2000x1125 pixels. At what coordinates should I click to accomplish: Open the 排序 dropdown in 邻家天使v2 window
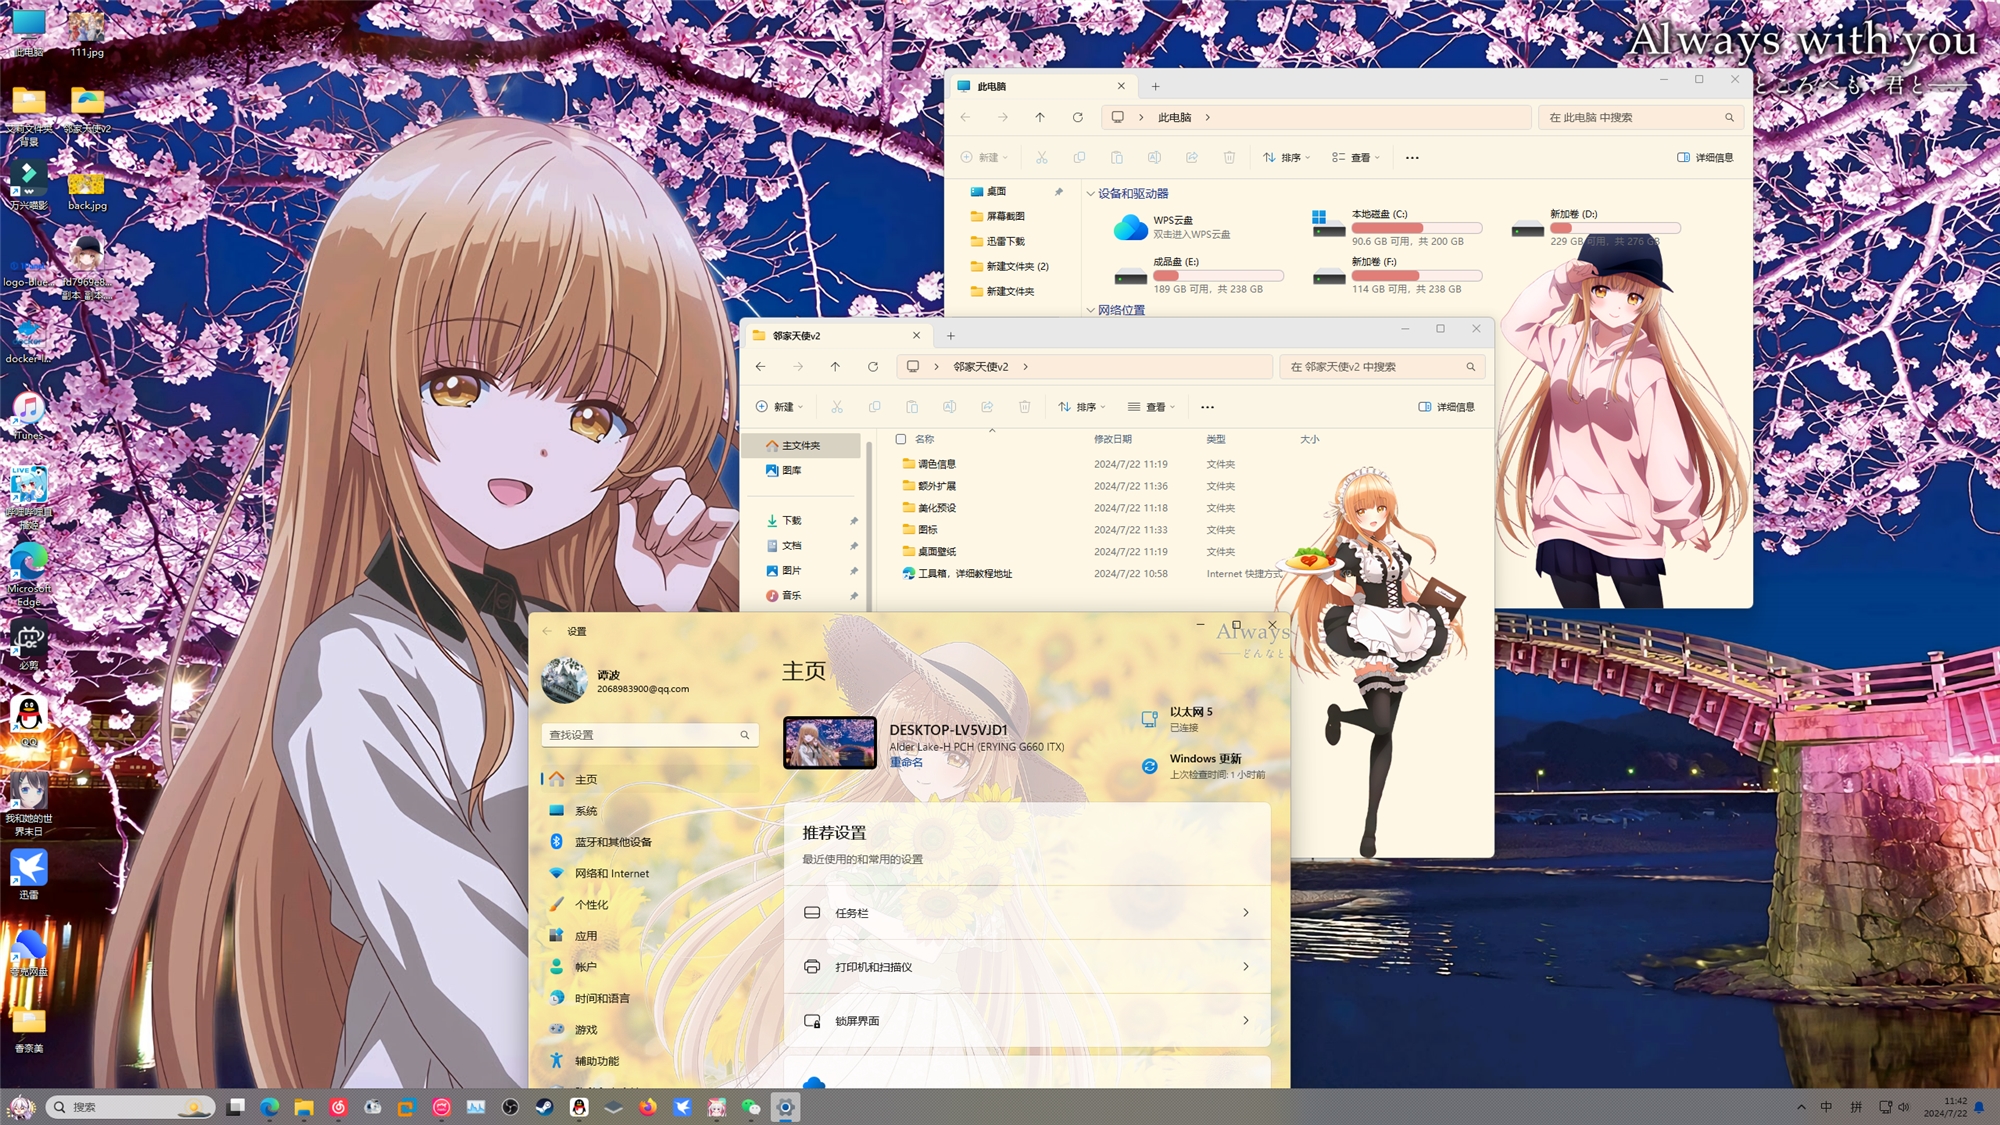pos(1082,407)
